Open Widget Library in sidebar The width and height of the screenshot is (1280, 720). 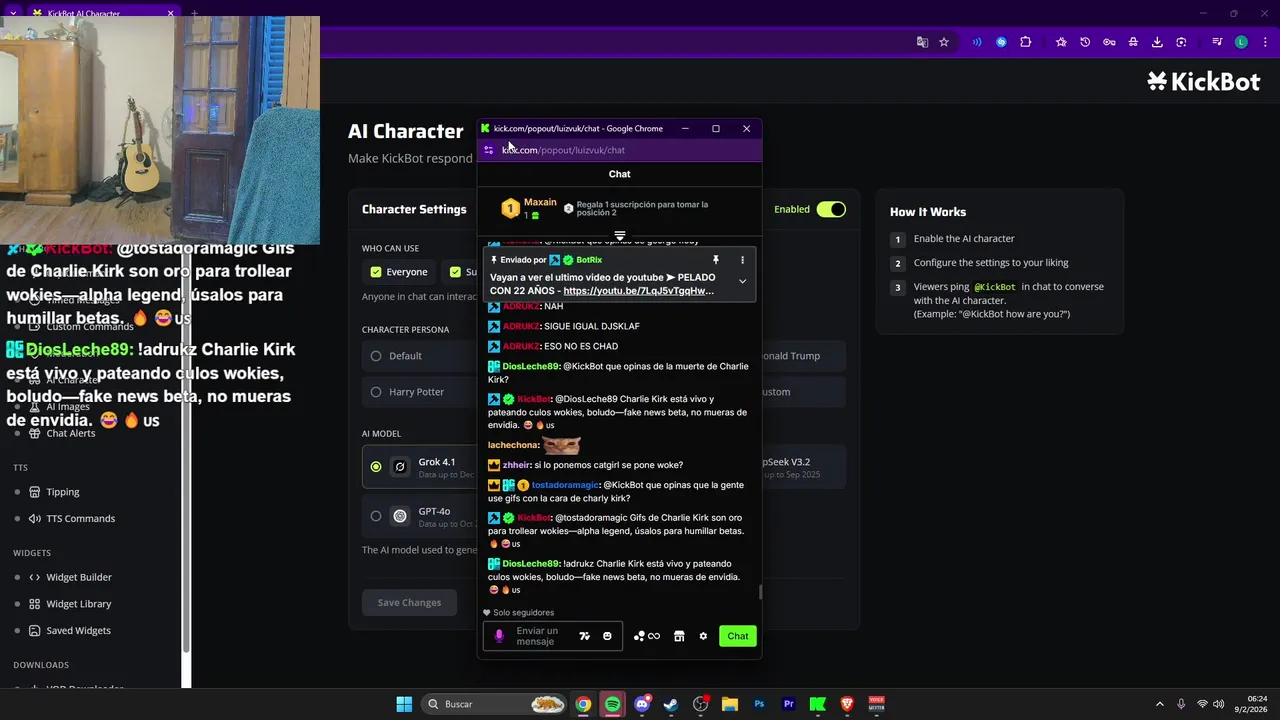[79, 604]
